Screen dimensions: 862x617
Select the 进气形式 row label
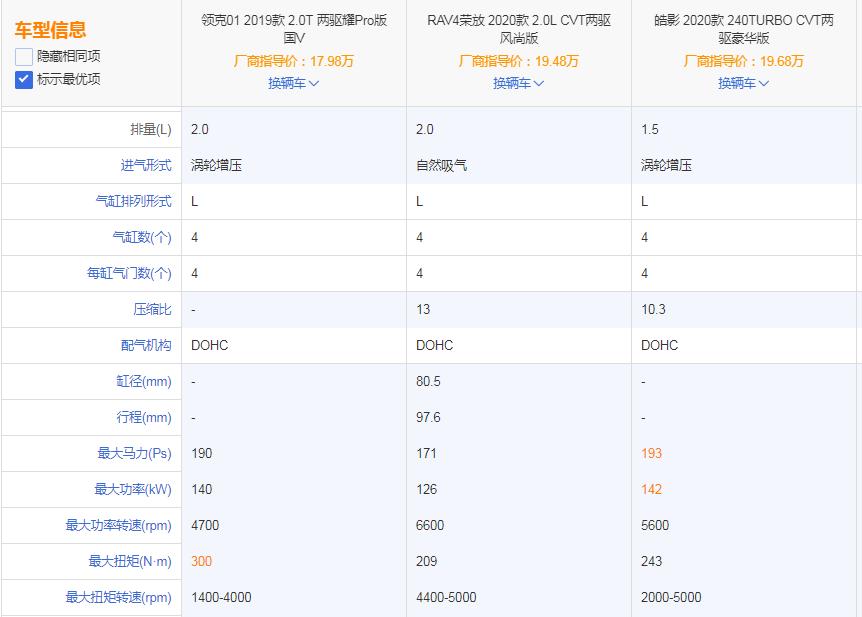pos(146,165)
